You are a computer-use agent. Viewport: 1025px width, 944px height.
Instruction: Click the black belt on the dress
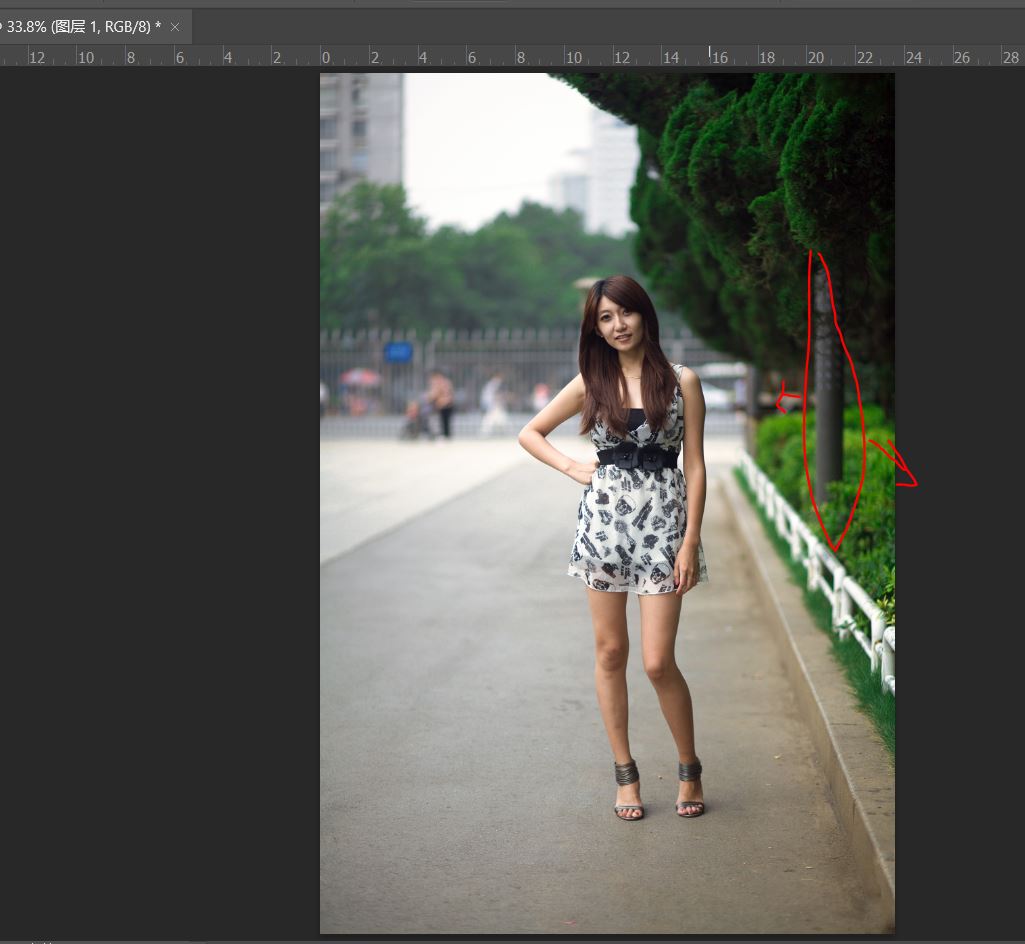(637, 457)
